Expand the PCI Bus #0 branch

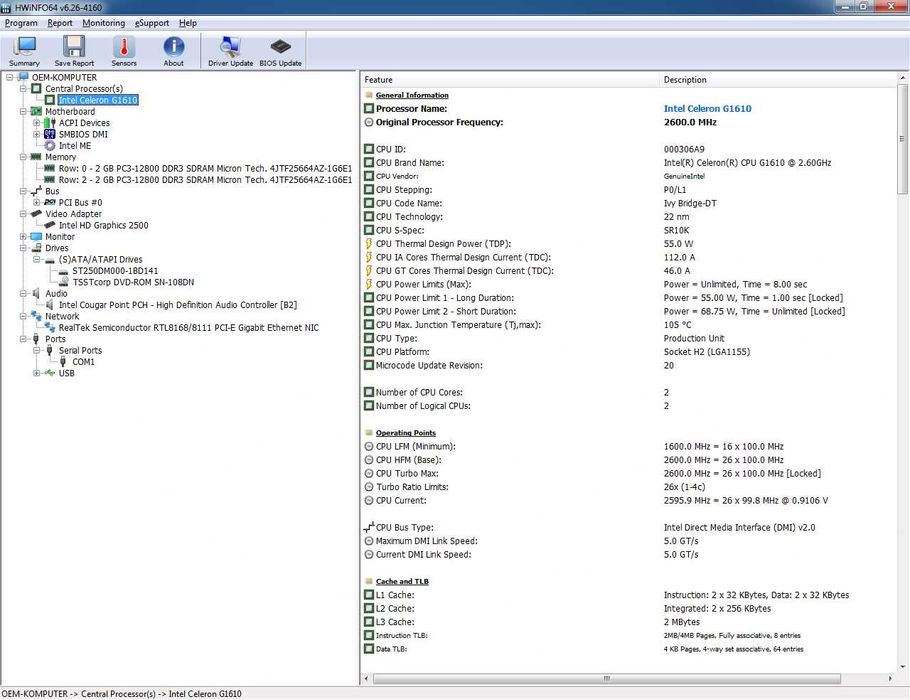coord(37,203)
